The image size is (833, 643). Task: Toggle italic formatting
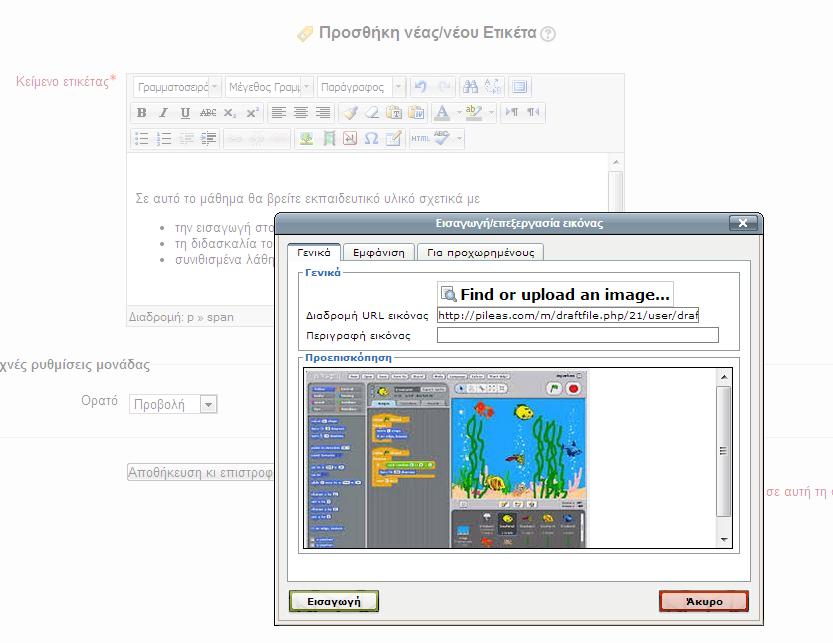pos(164,113)
